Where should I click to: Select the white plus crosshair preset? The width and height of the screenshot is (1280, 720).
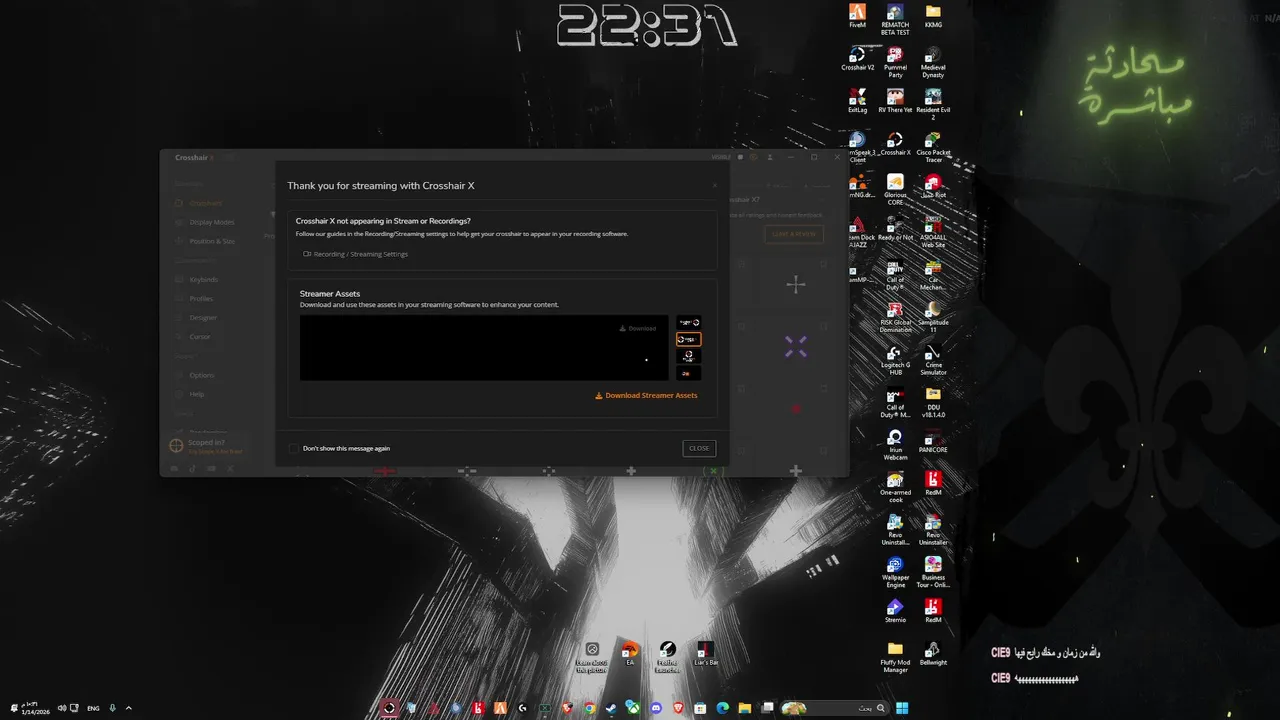795,285
